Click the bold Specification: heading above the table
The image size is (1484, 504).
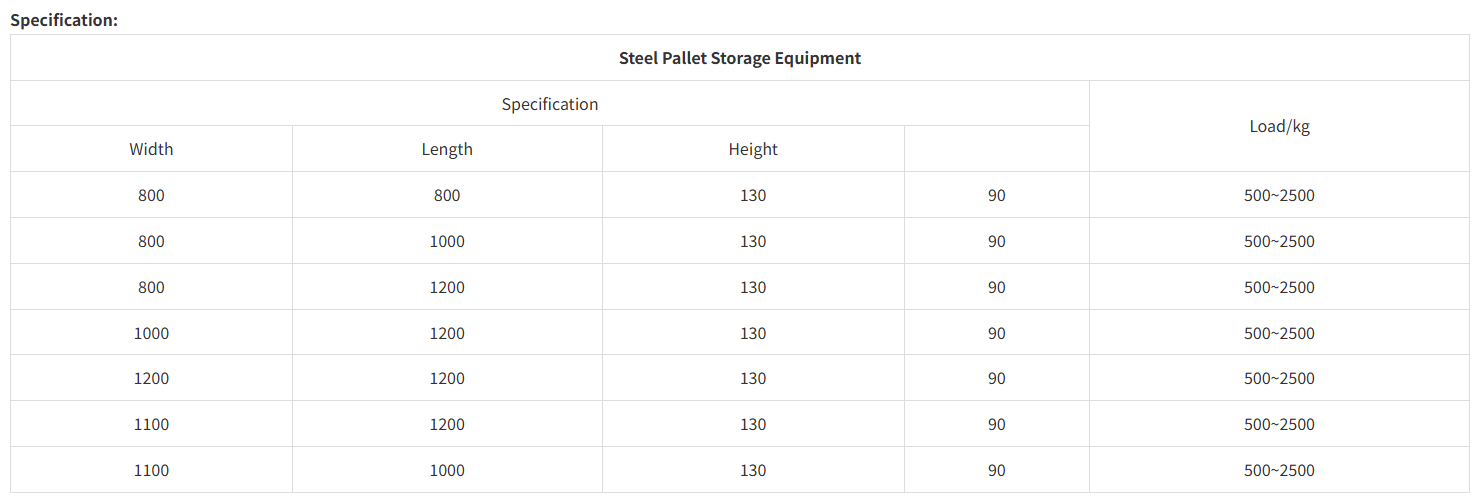(x=64, y=19)
